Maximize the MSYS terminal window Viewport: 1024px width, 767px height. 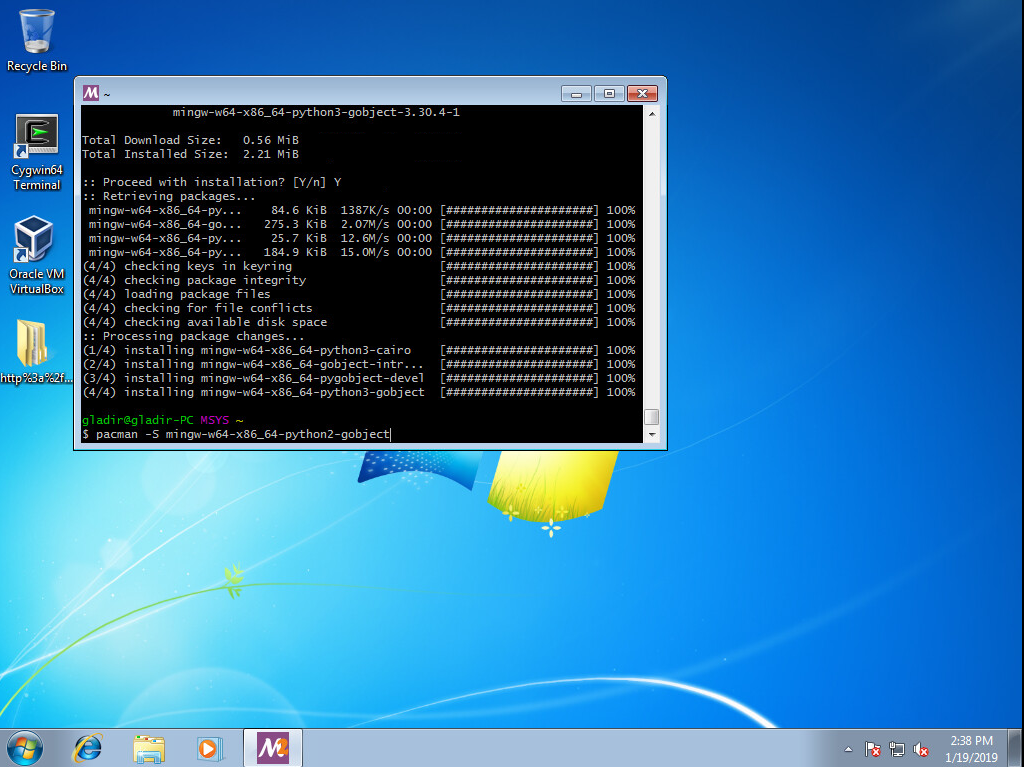click(x=609, y=93)
